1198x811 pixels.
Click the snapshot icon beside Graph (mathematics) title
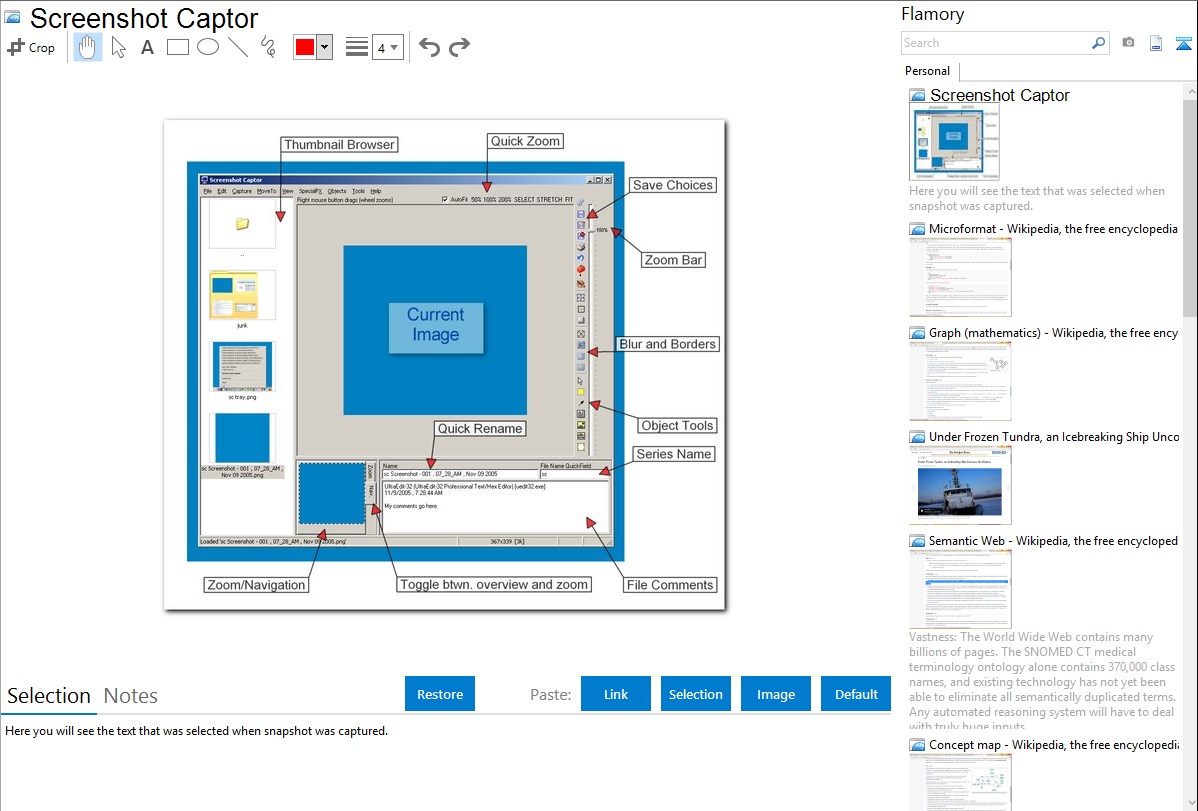click(x=918, y=333)
